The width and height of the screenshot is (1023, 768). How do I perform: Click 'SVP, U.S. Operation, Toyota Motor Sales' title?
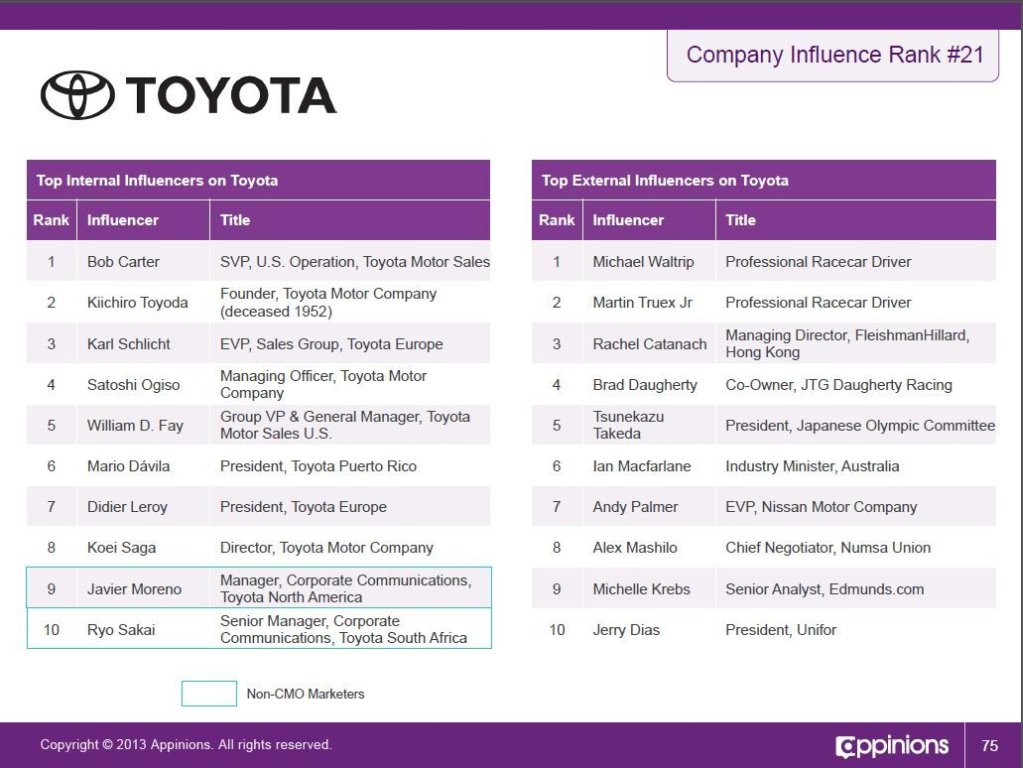point(355,262)
